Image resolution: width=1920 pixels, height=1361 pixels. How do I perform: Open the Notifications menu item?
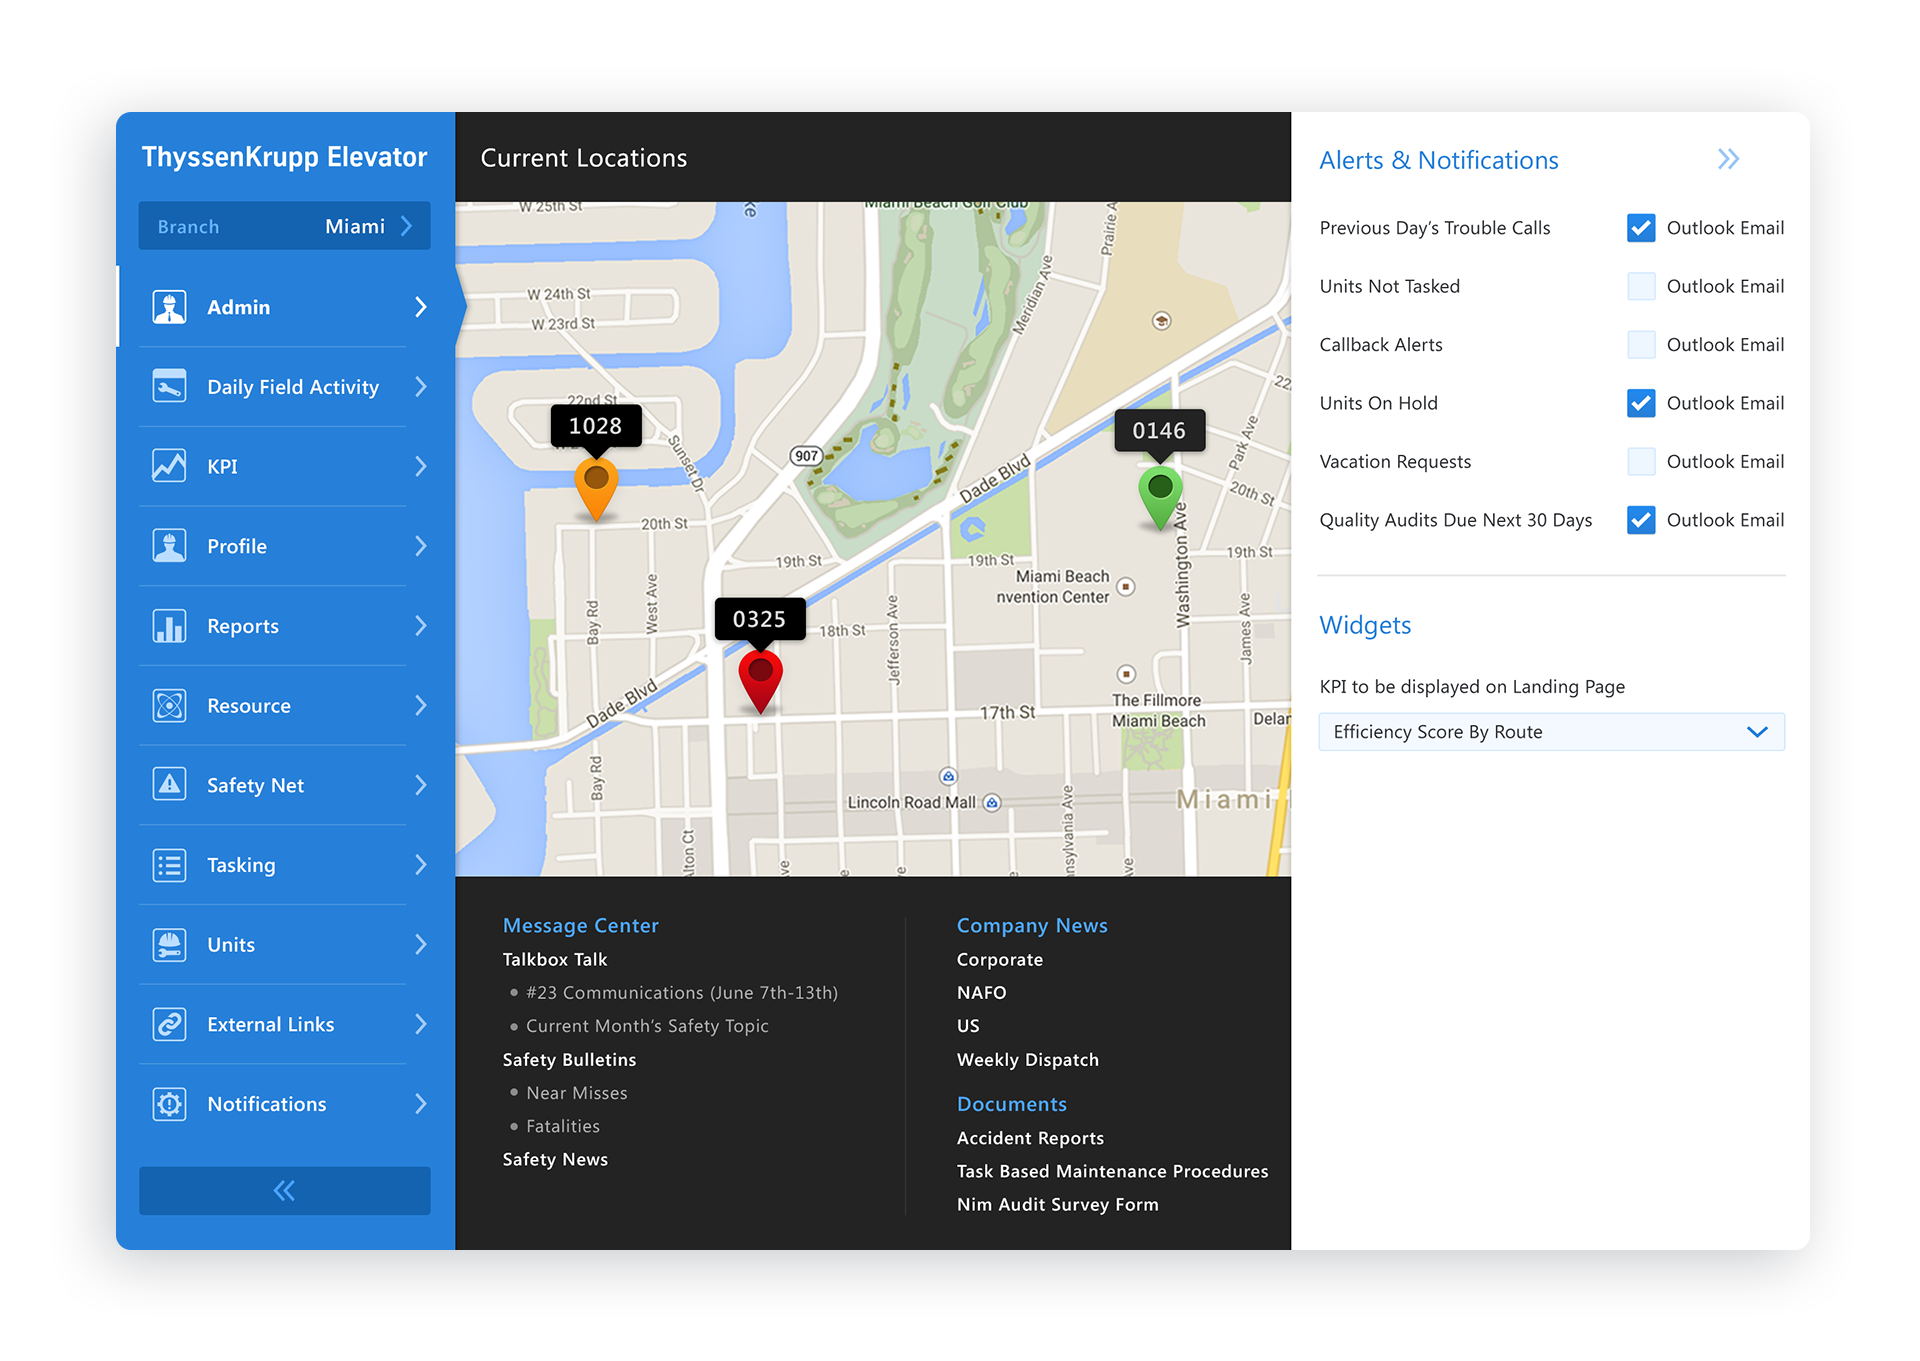coord(285,1104)
